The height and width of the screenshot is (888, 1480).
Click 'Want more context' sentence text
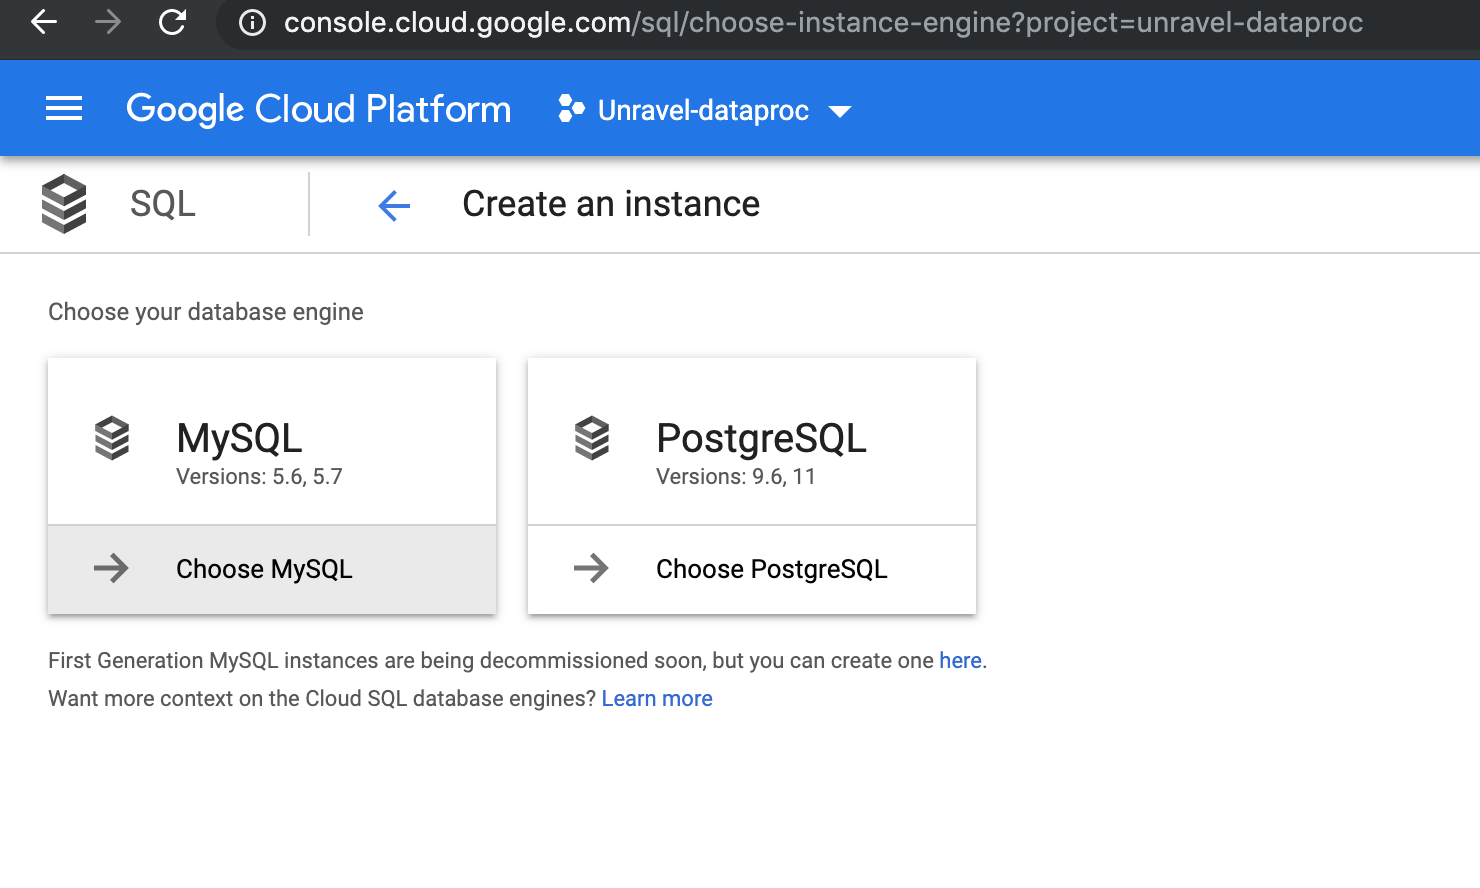point(322,699)
